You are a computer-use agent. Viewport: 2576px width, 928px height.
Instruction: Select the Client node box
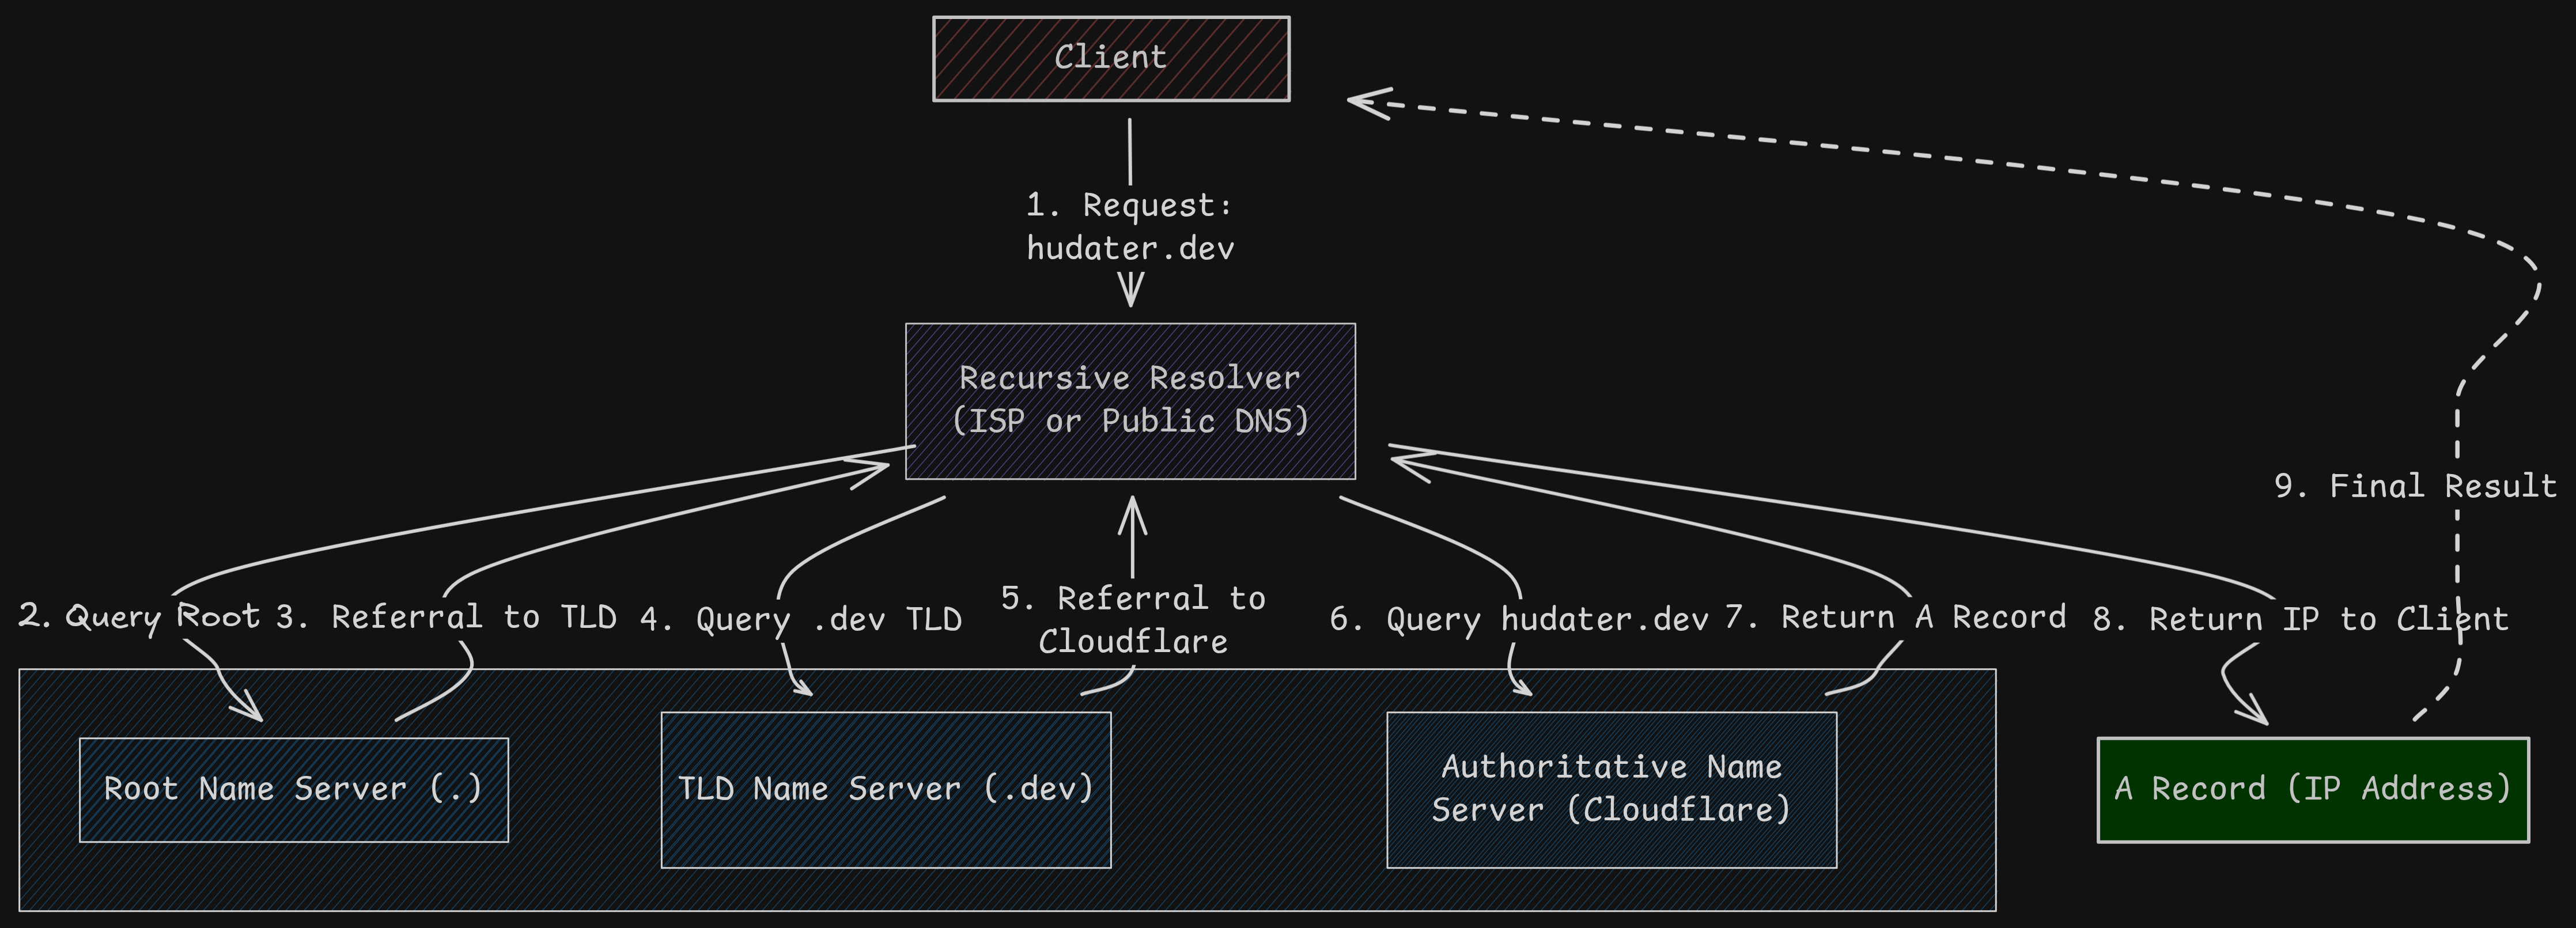(1113, 57)
